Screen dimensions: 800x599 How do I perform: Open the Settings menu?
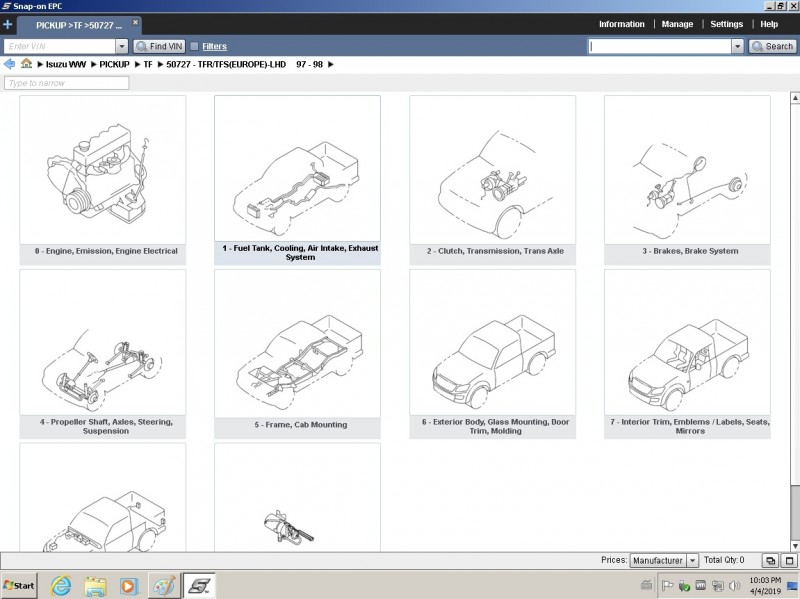click(x=726, y=24)
